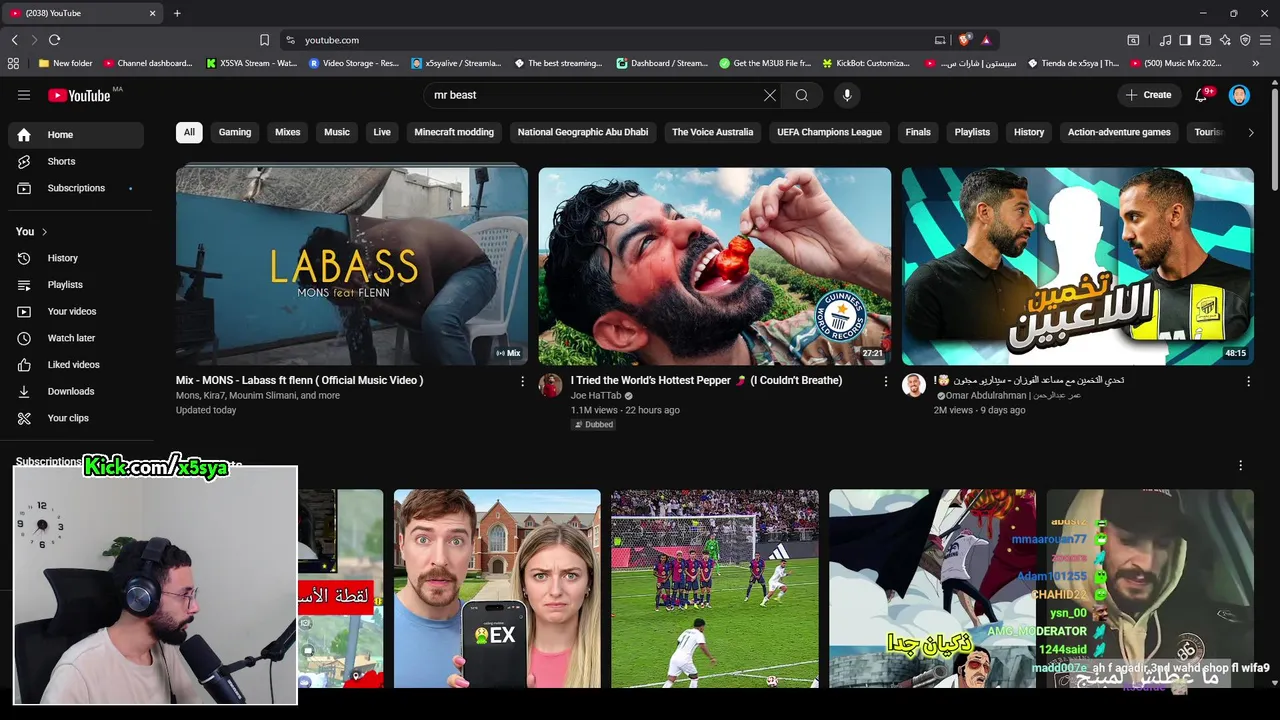Image resolution: width=1280 pixels, height=720 pixels.
Task: Open the football free kick short
Action: [715, 588]
